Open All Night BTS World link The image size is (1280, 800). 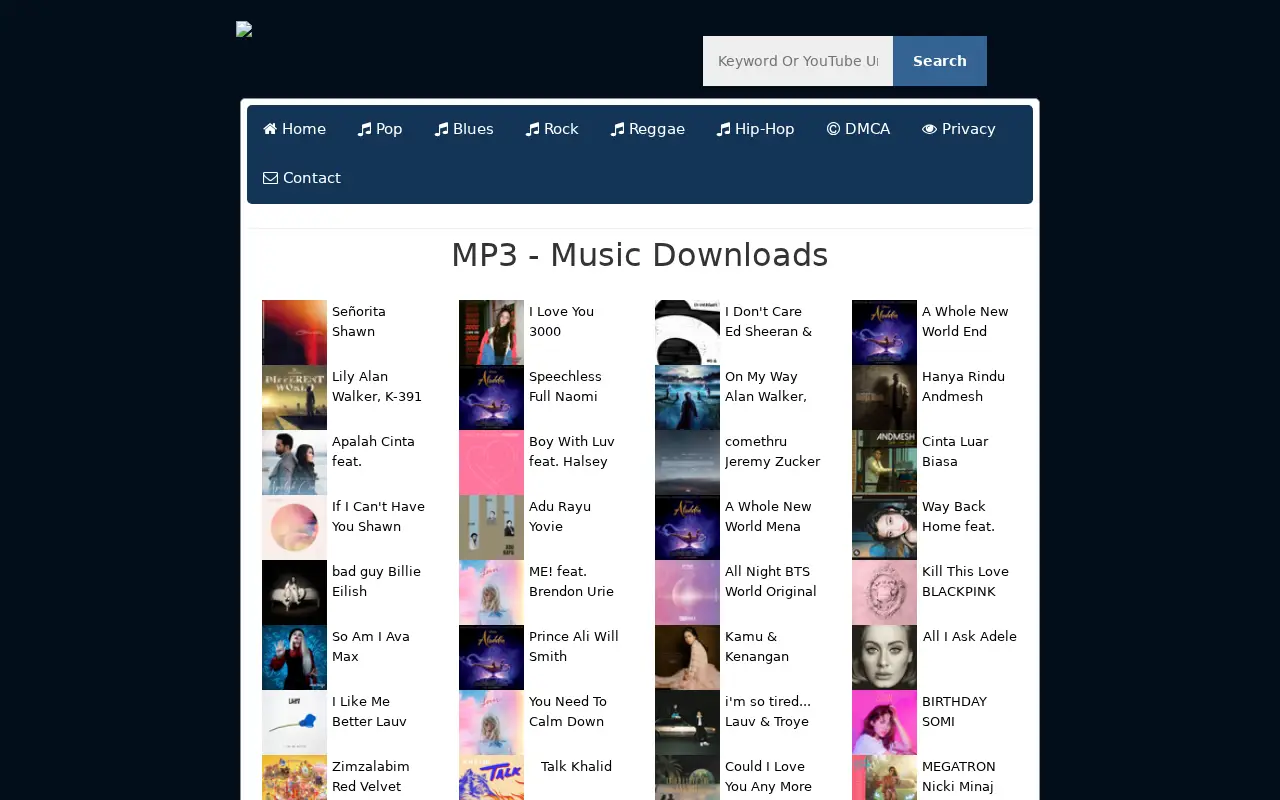point(770,581)
